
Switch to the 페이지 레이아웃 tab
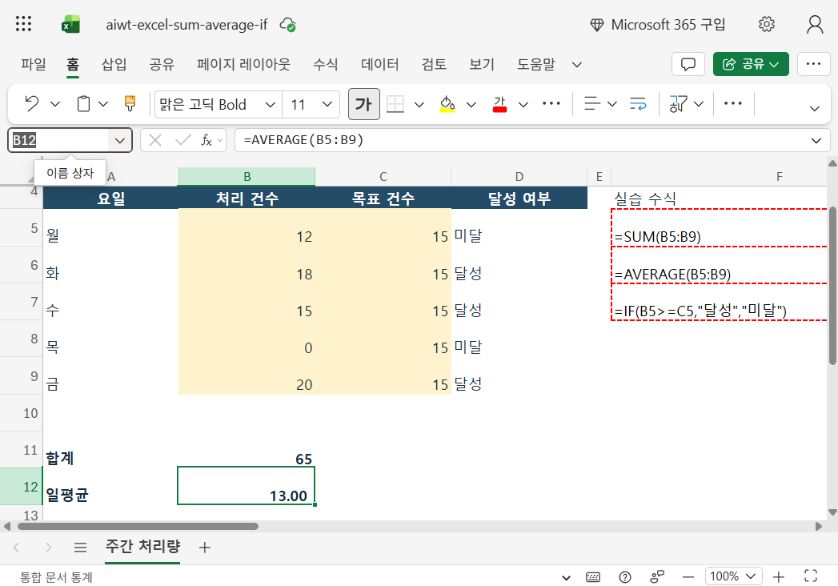pos(243,64)
